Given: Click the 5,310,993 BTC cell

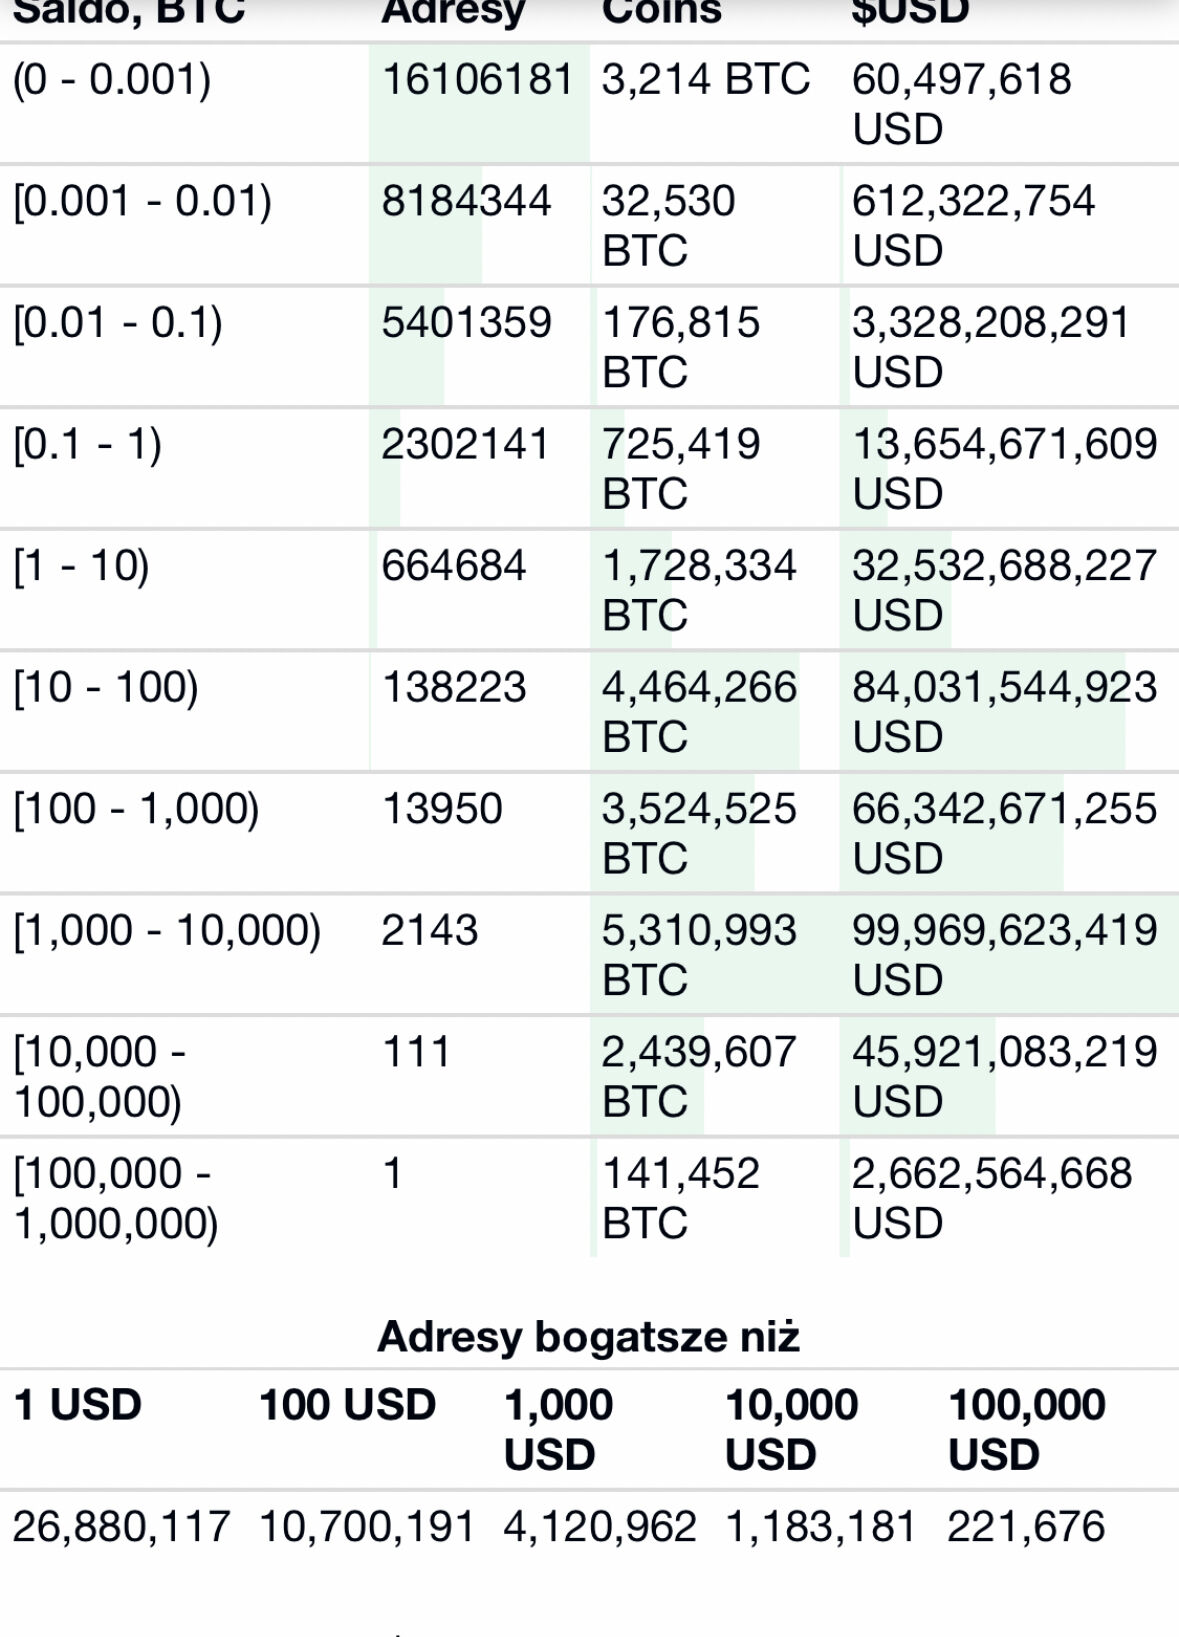Looking at the screenshot, I should (x=699, y=955).
